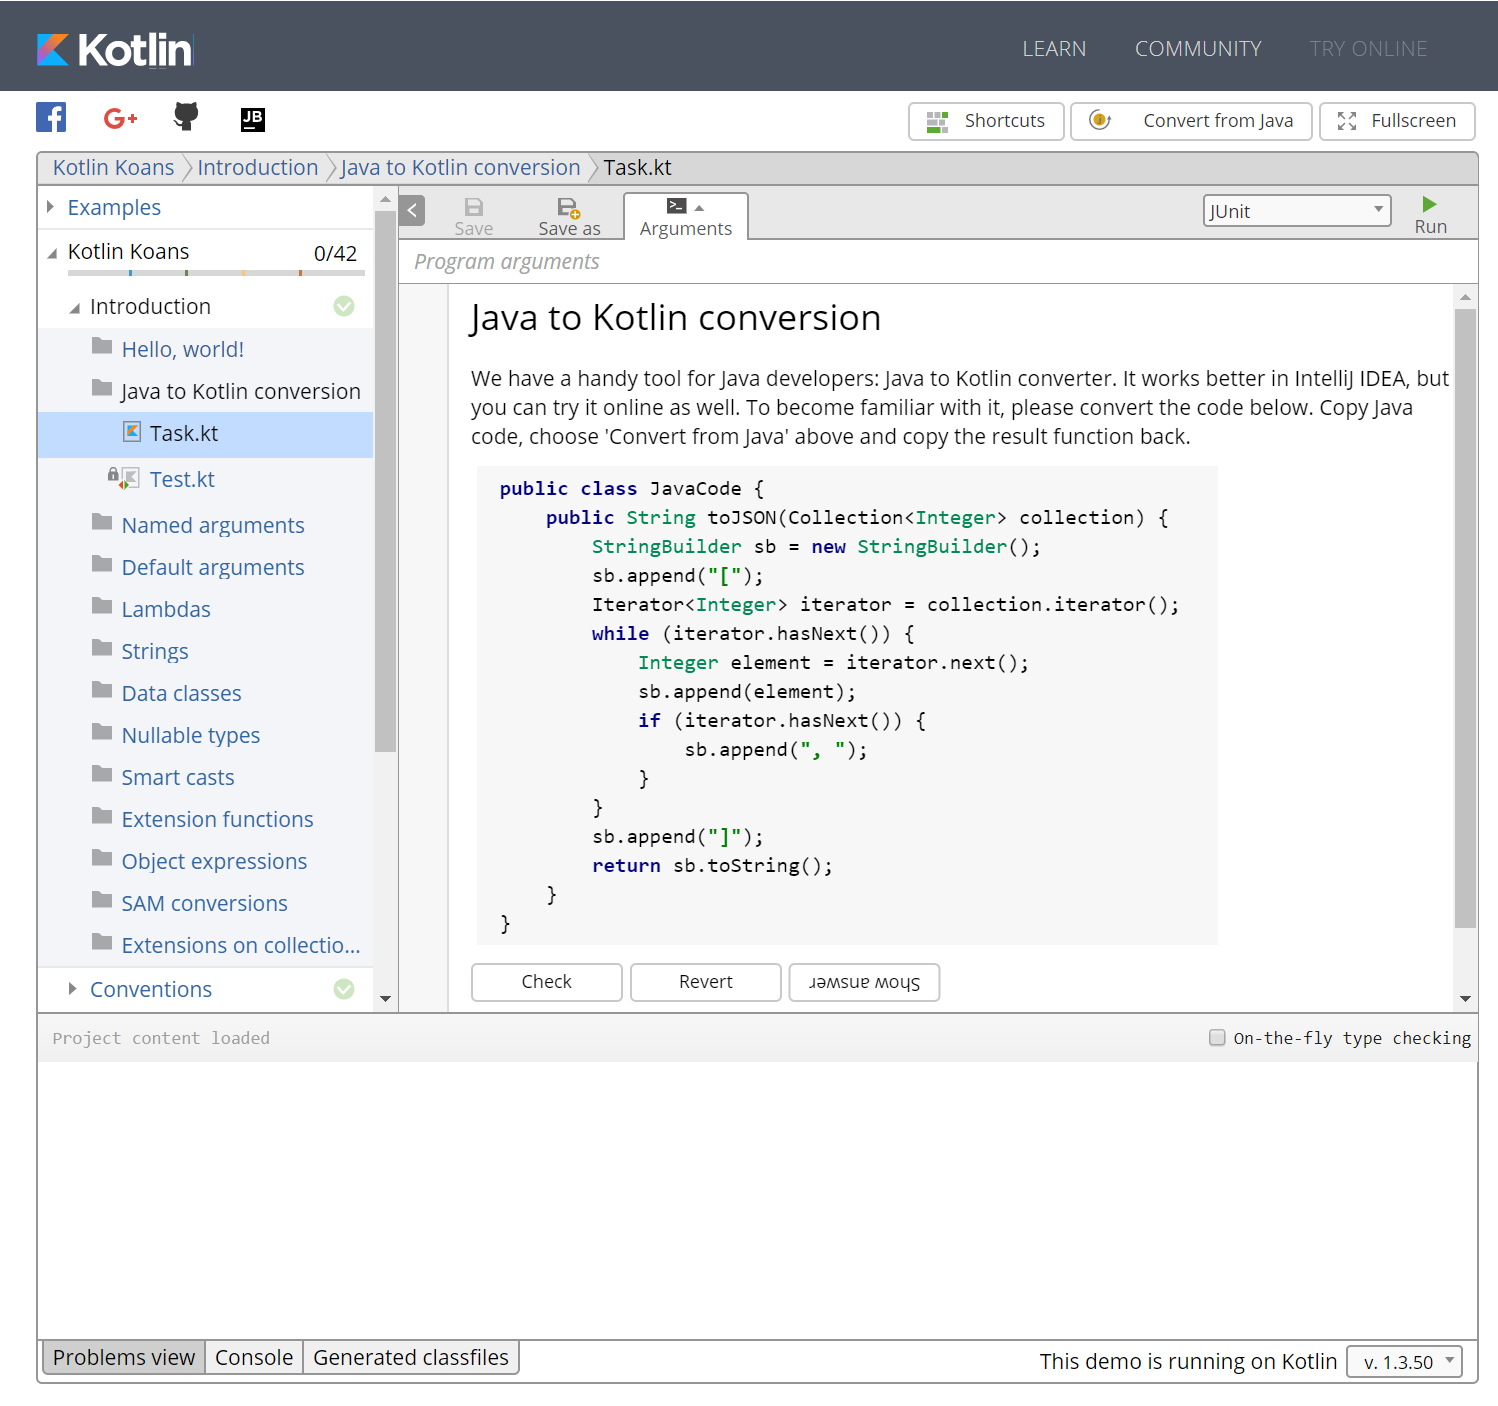
Task: Click the Introduction green checkmark status
Action: pos(344,306)
